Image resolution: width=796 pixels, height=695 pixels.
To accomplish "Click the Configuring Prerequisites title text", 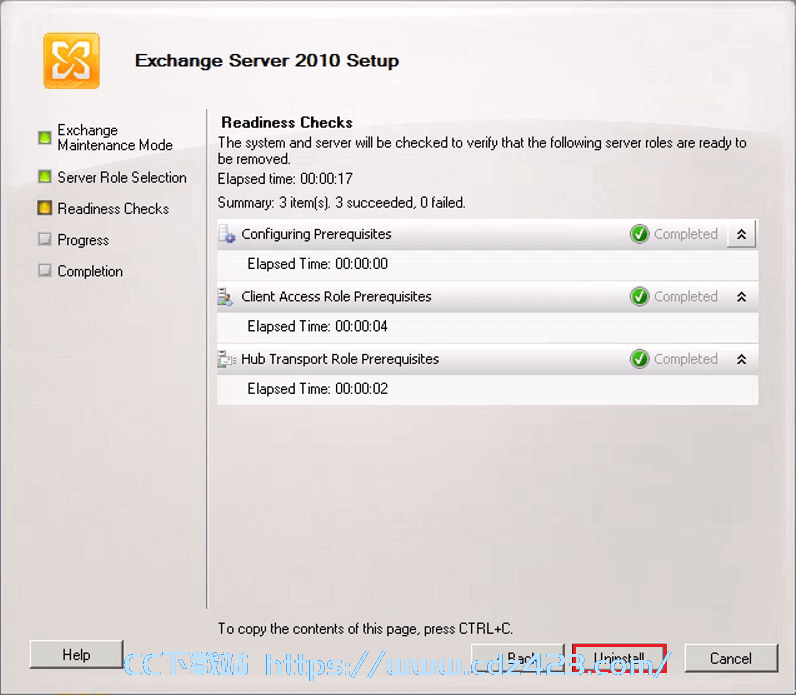I will point(316,234).
